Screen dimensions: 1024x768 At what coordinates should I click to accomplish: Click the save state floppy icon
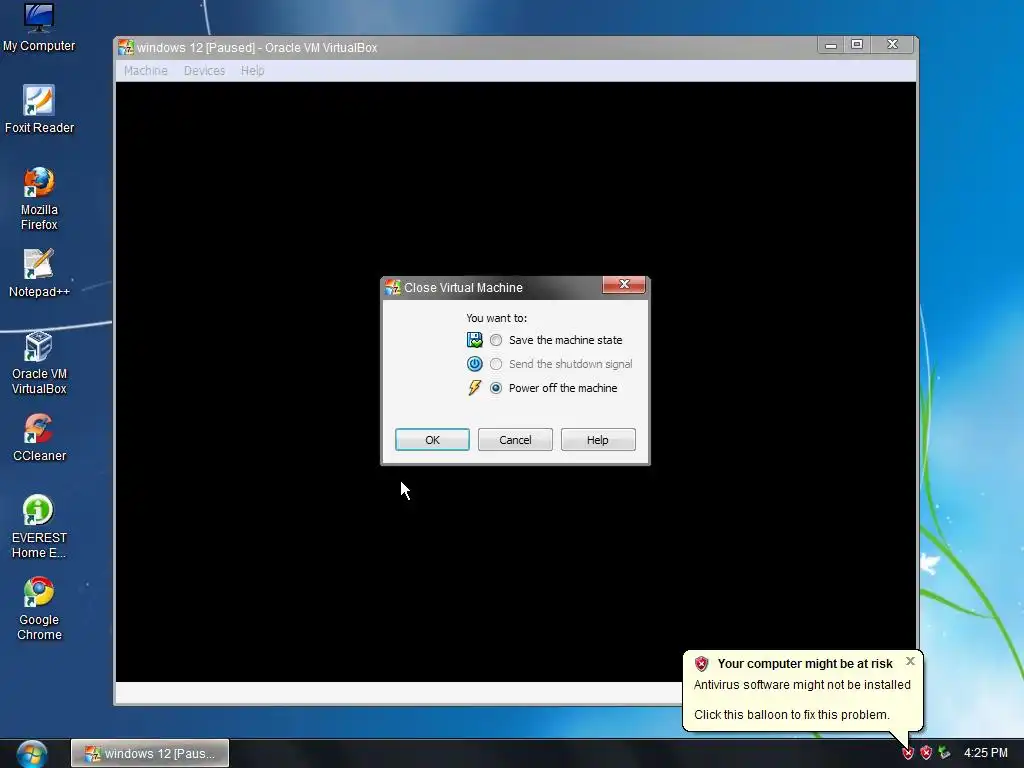[x=475, y=340]
